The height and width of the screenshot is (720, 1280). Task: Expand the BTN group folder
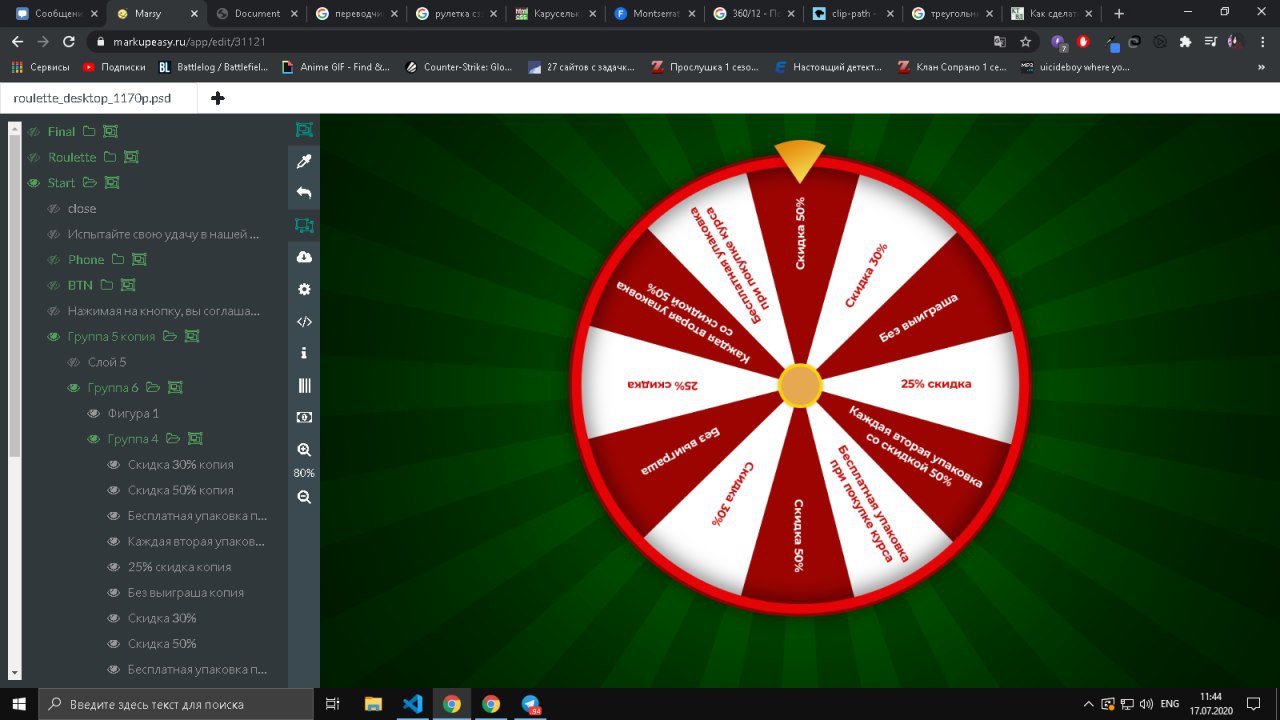(106, 285)
